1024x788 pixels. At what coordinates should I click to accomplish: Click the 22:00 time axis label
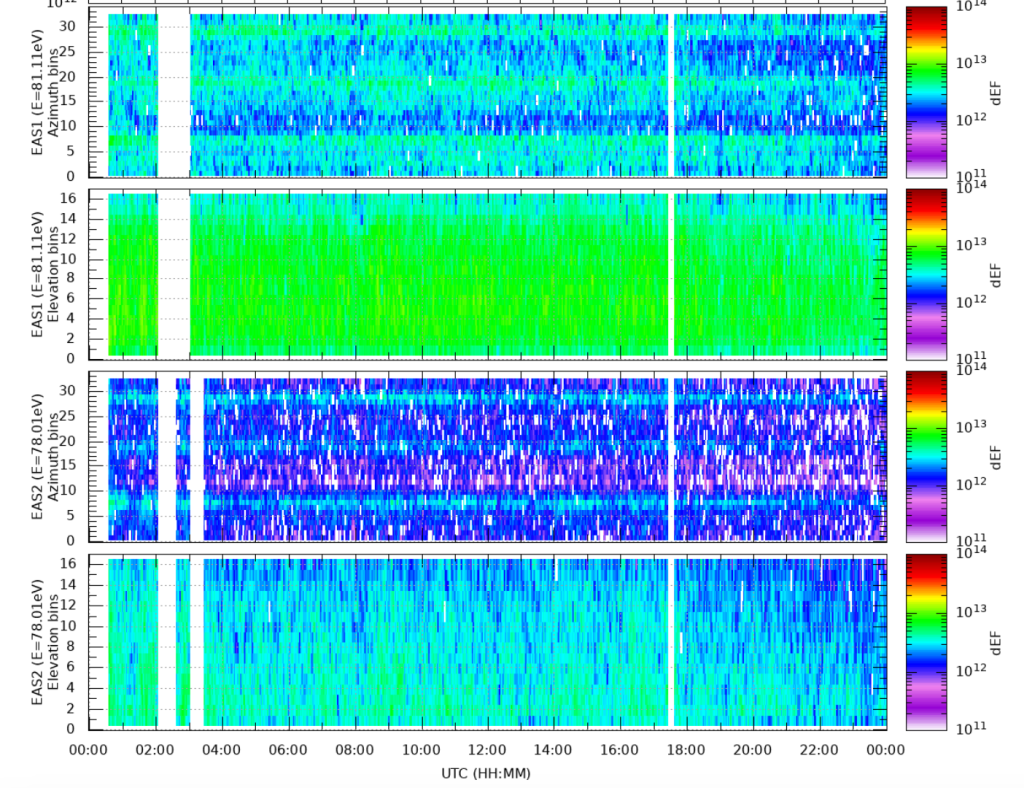click(820, 749)
